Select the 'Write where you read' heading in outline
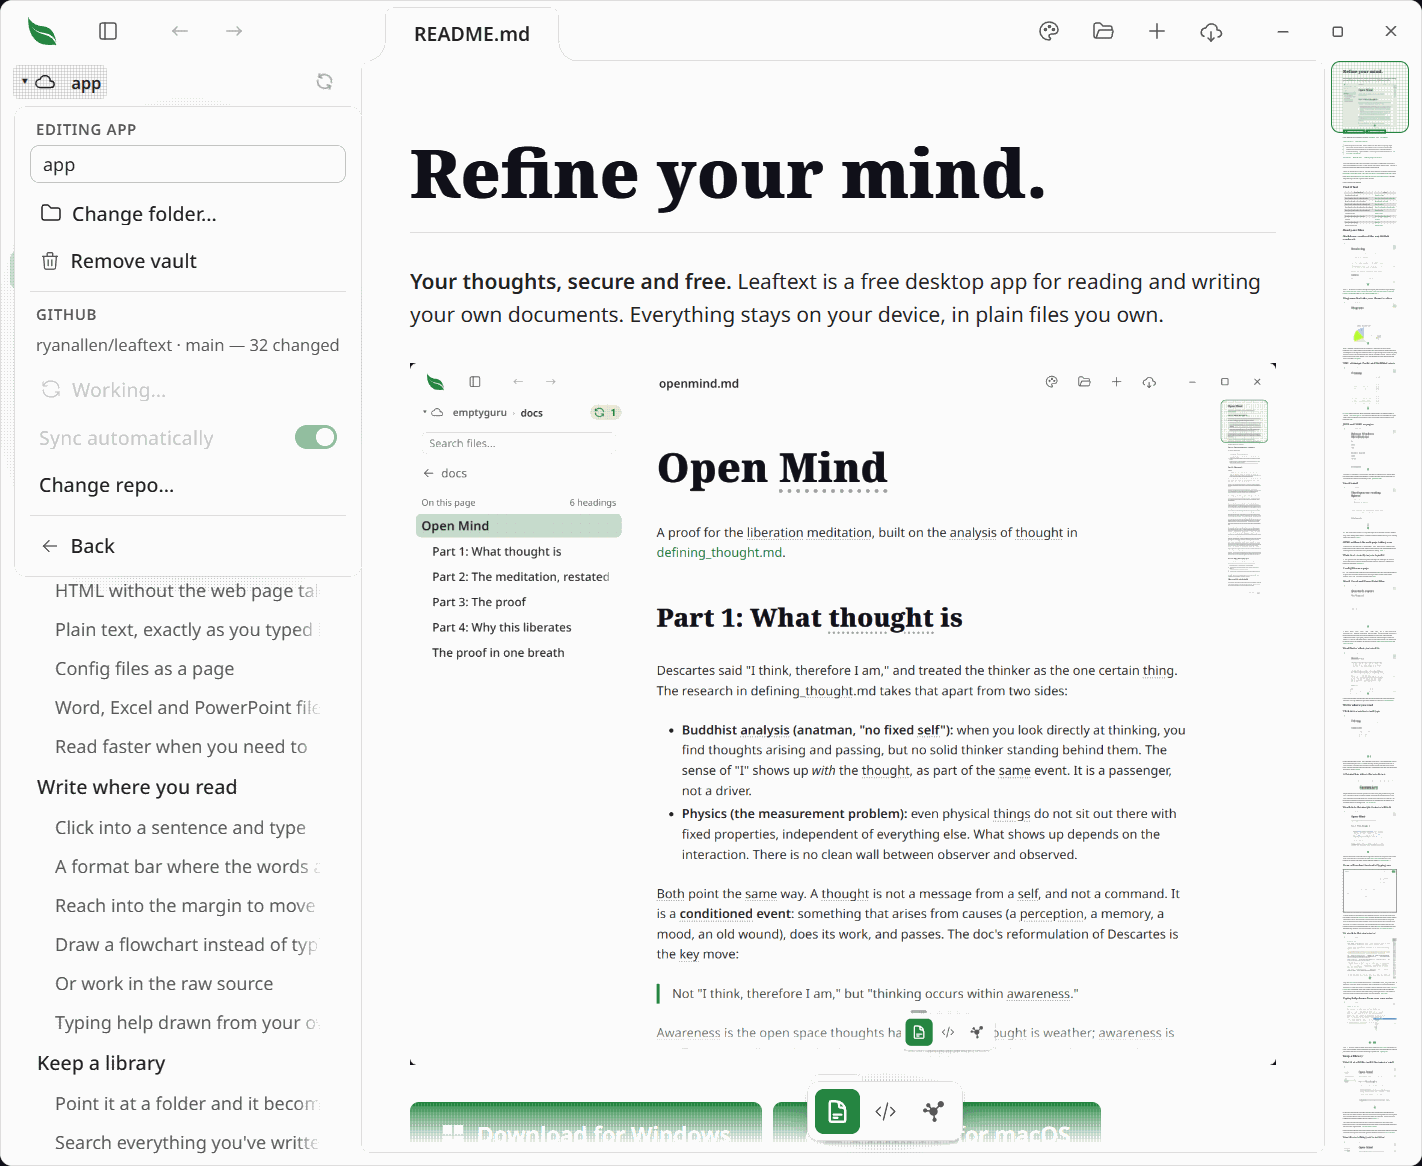This screenshot has height=1166, width=1422. coord(137,787)
